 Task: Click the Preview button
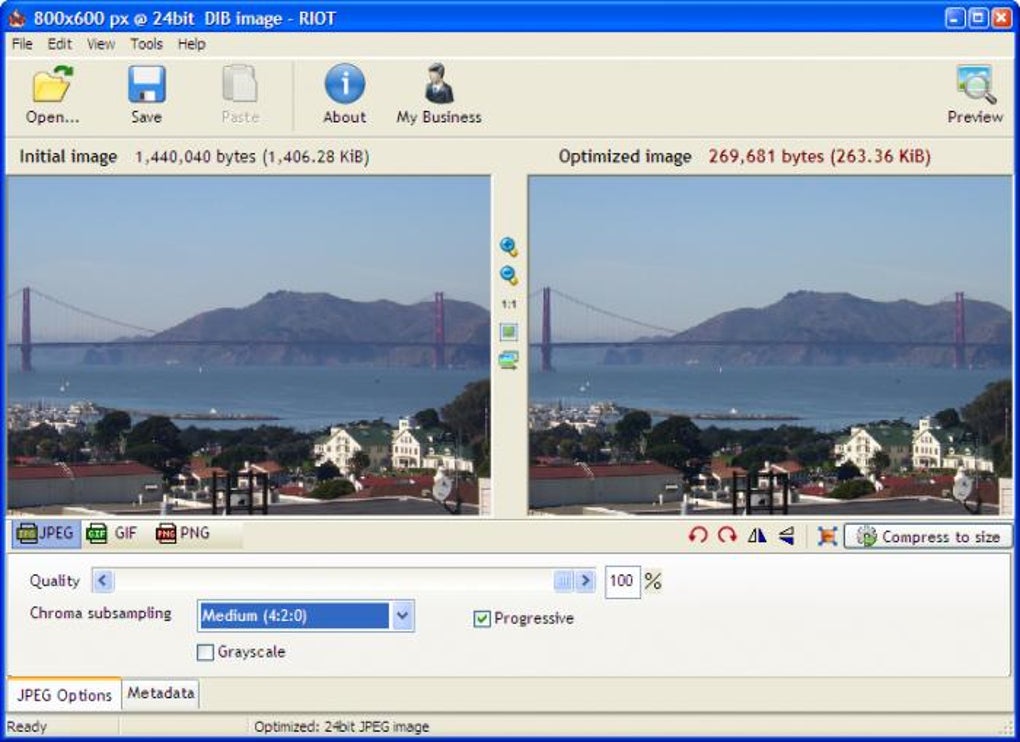pos(975,92)
